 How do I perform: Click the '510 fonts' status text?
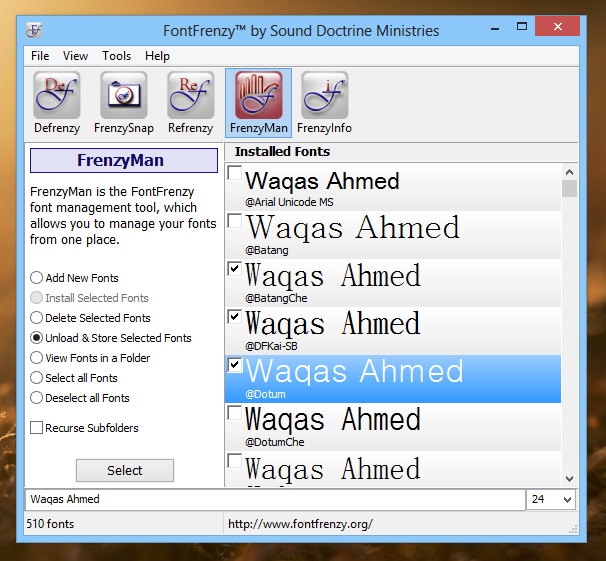[x=50, y=524]
